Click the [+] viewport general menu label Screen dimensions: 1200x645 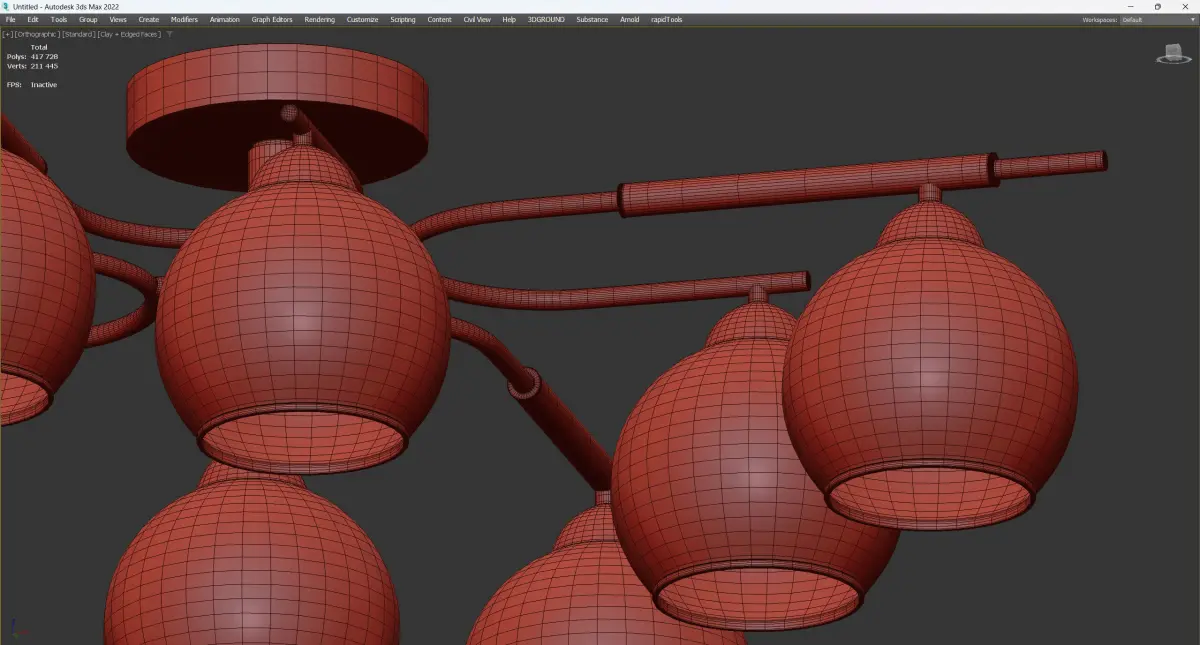8,34
